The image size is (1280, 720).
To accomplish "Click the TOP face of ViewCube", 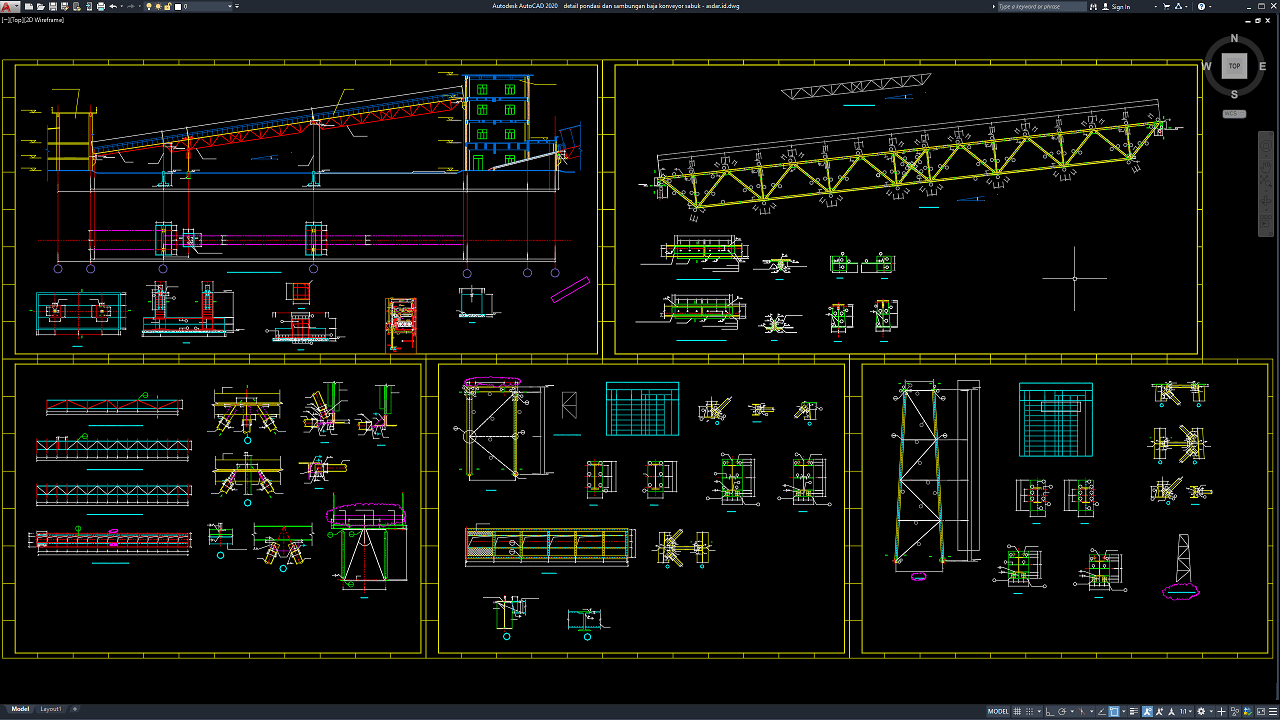I will pos(1234,66).
